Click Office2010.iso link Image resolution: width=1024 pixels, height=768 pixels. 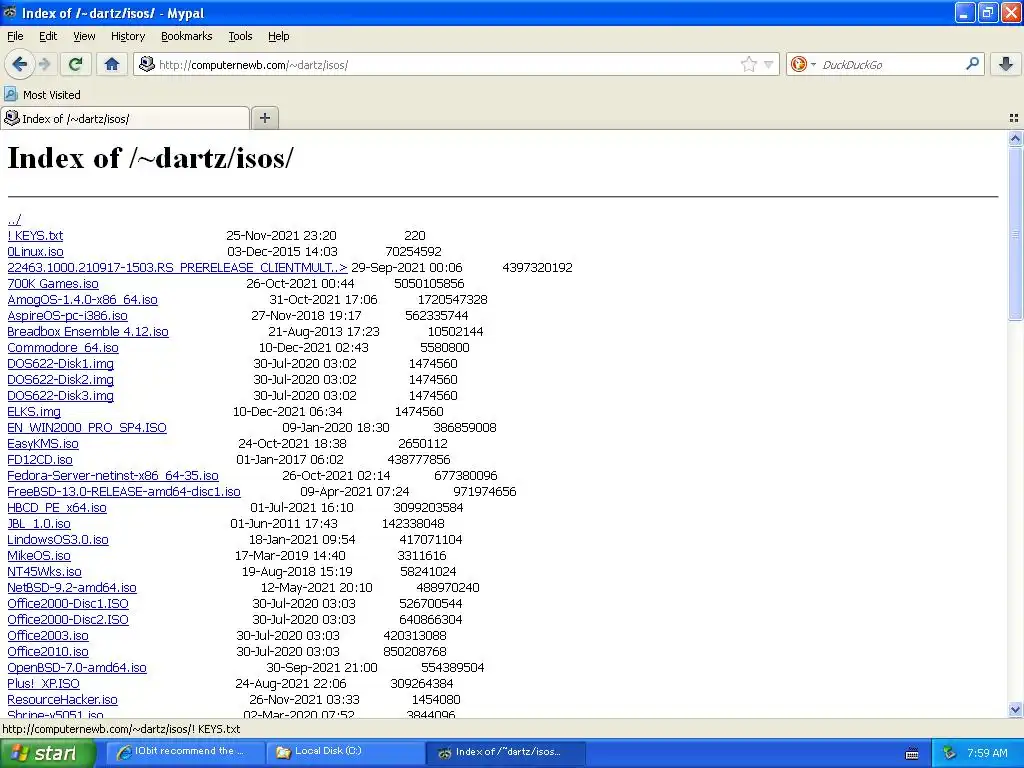point(48,651)
